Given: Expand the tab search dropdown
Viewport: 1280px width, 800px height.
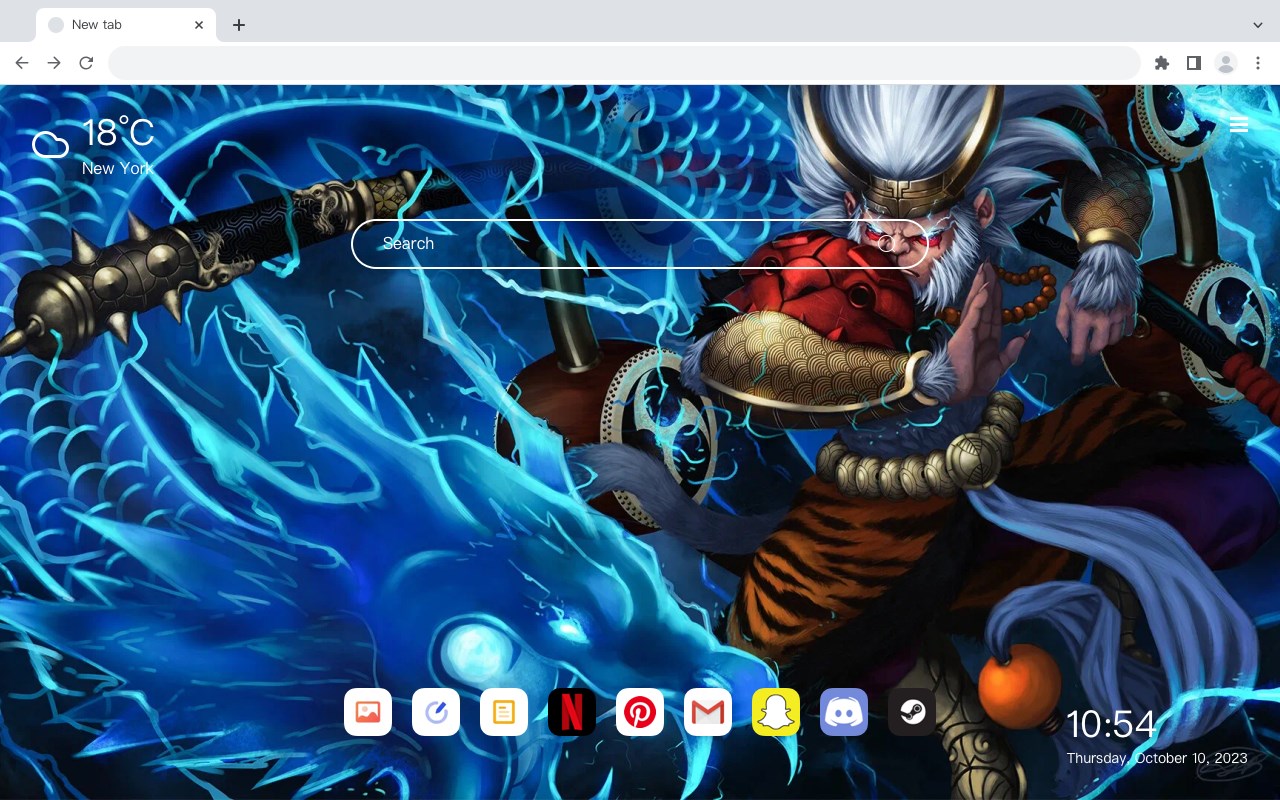Looking at the screenshot, I should coord(1258,25).
